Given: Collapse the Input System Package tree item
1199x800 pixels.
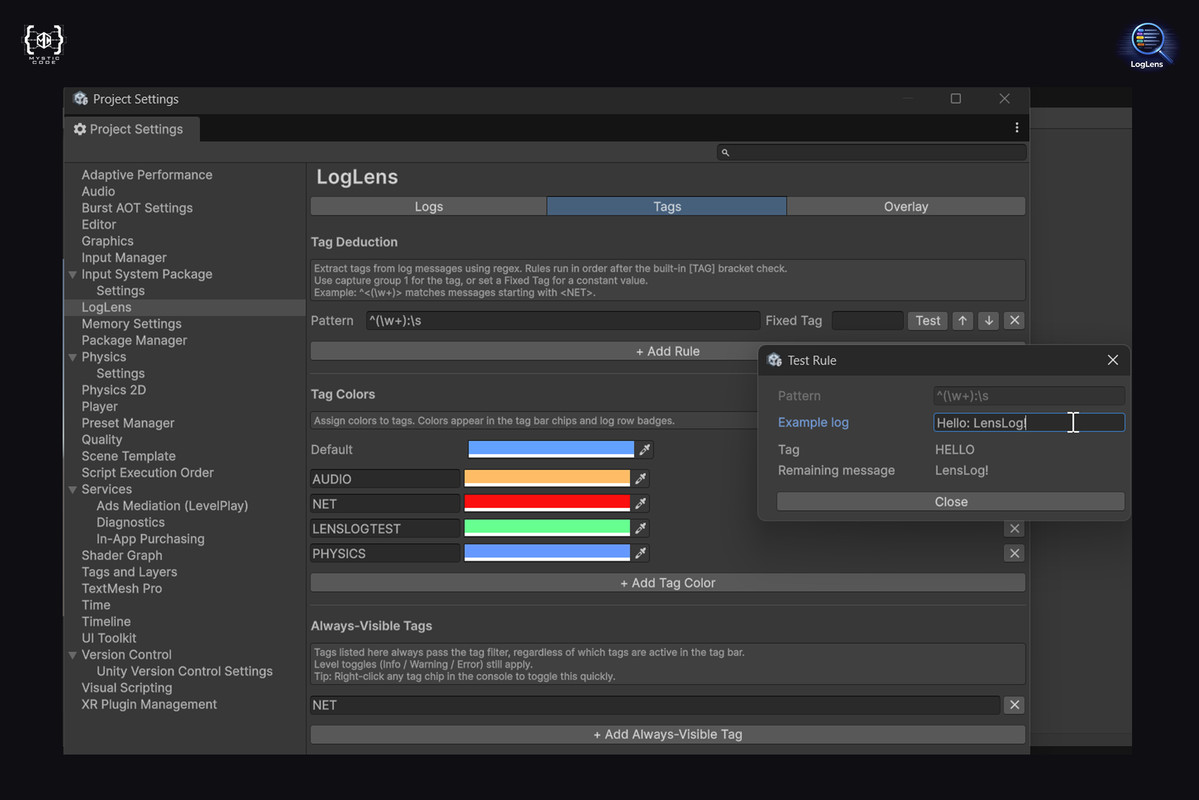Looking at the screenshot, I should pos(73,275).
